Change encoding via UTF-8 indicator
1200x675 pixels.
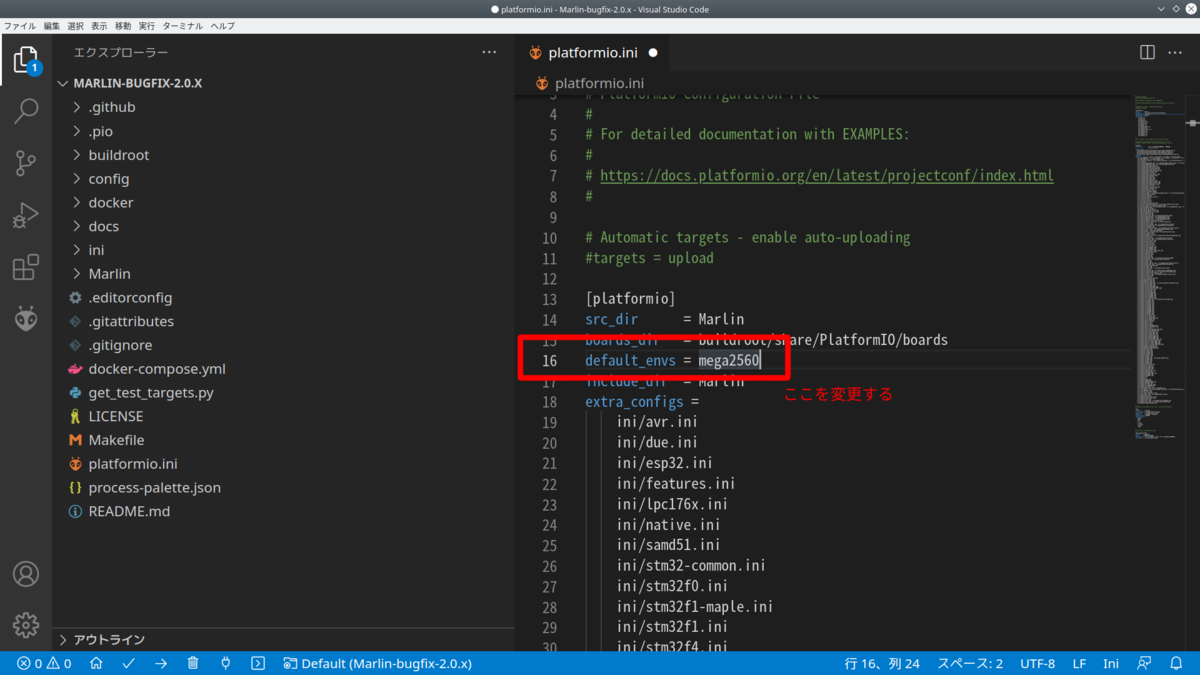click(1038, 663)
